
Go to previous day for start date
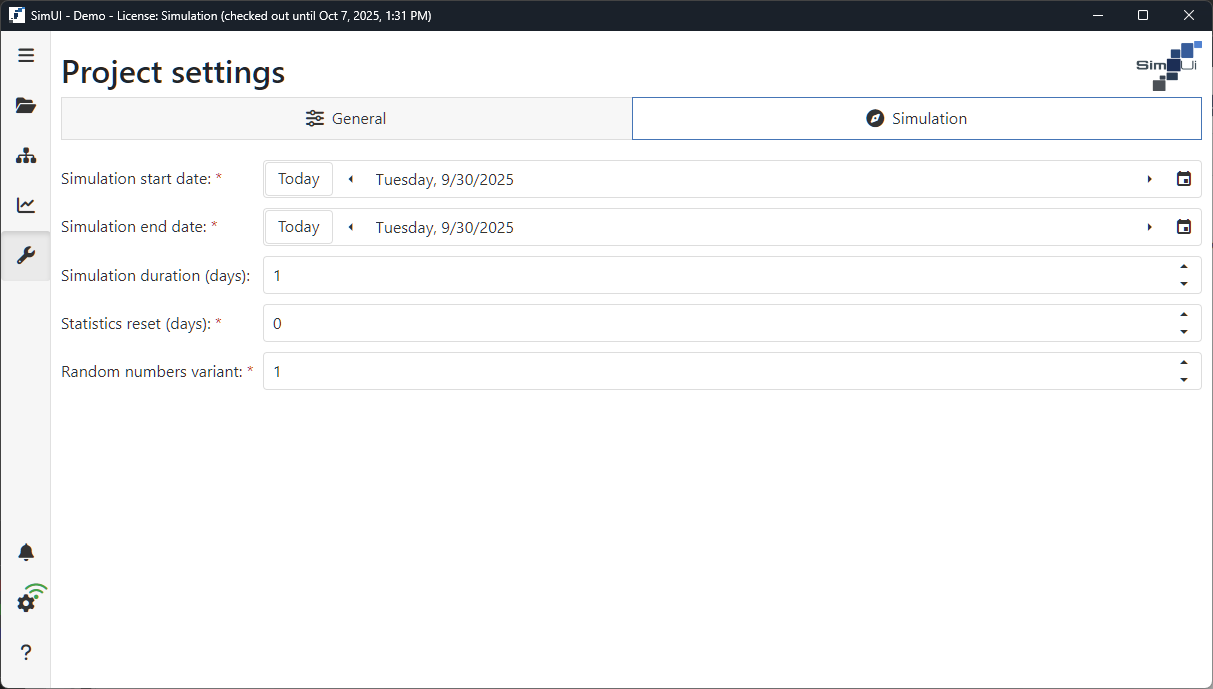(x=351, y=179)
